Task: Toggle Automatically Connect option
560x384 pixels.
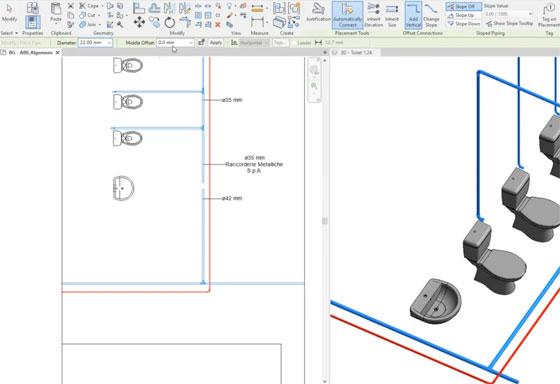Action: click(x=347, y=15)
